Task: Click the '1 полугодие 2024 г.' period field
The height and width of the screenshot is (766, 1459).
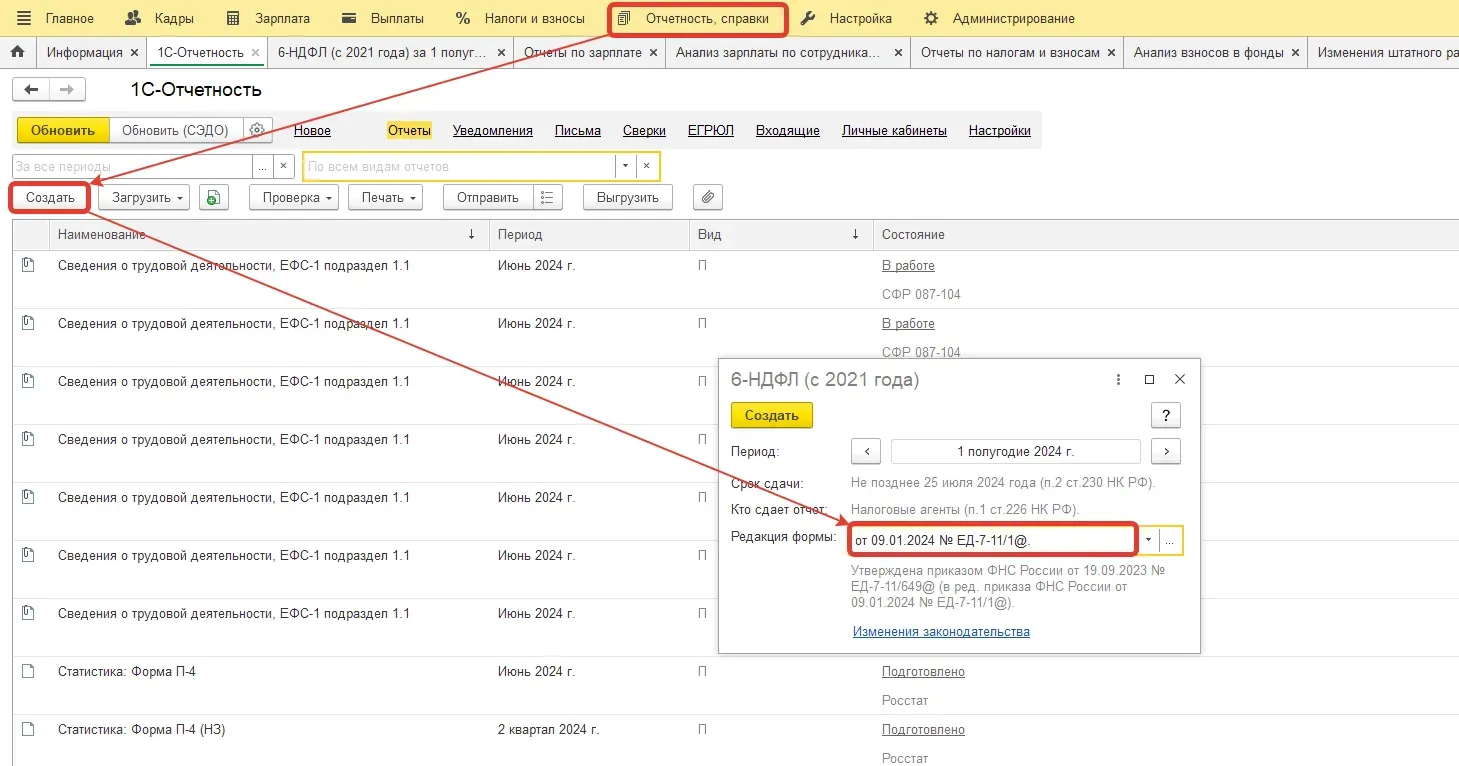Action: [1015, 452]
